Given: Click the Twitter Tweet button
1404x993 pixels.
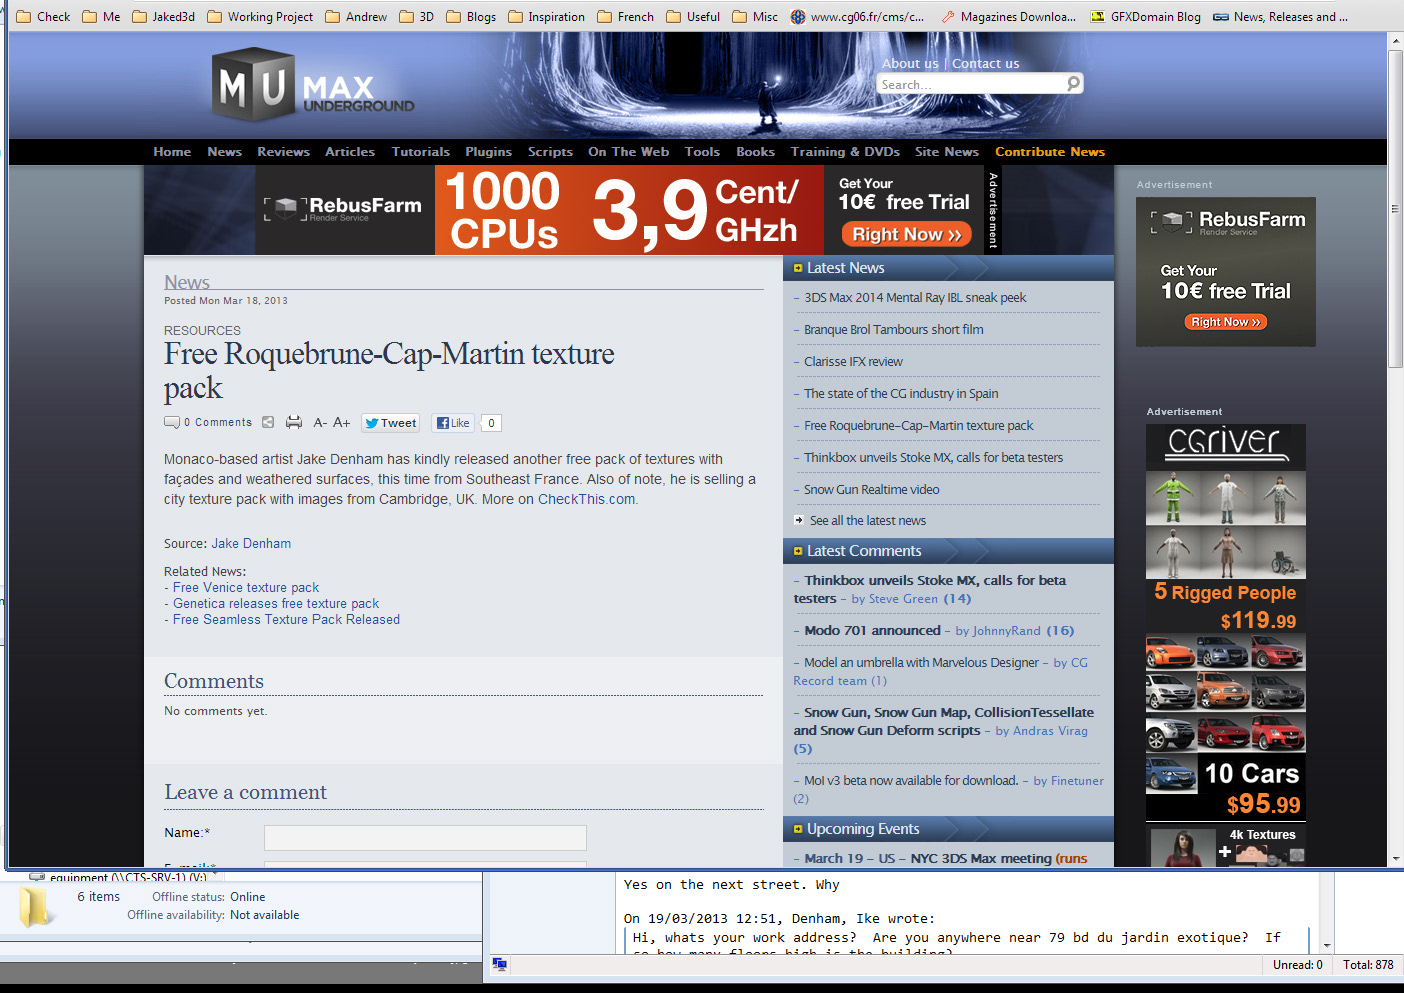Looking at the screenshot, I should click(390, 423).
